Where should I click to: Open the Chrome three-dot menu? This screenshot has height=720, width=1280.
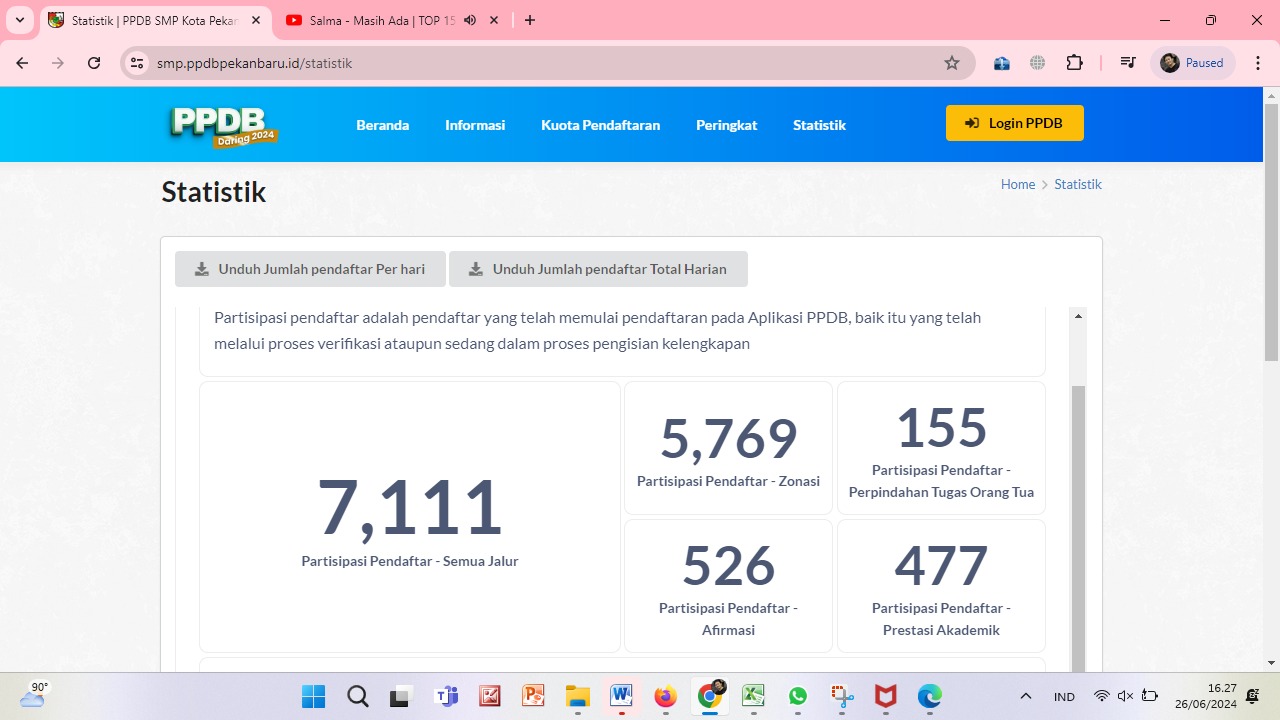point(1257,63)
